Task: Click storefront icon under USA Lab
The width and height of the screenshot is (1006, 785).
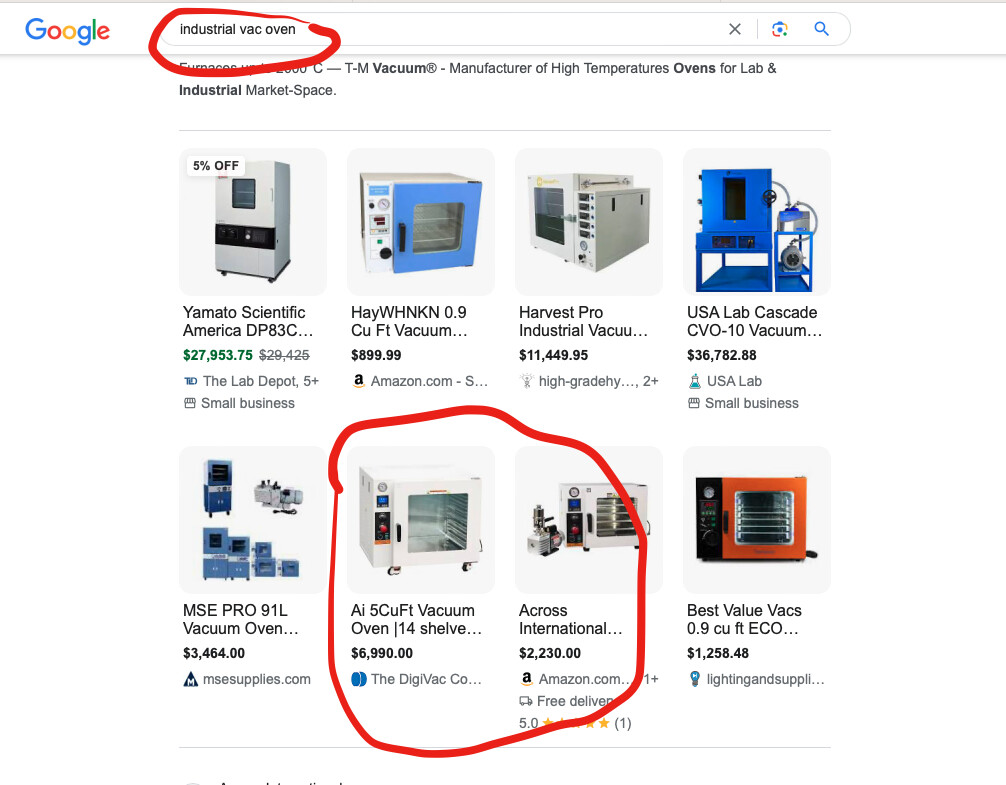Action: click(x=694, y=403)
